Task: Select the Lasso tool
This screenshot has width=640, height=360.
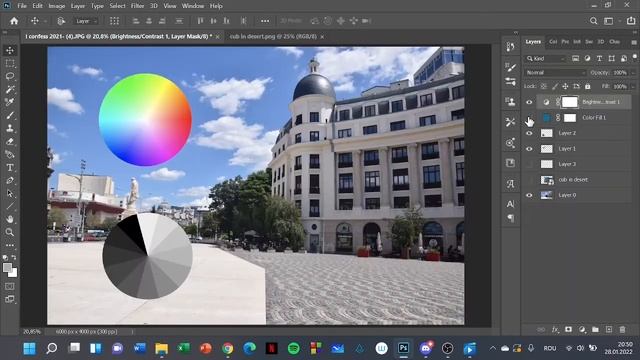Action: 10,76
